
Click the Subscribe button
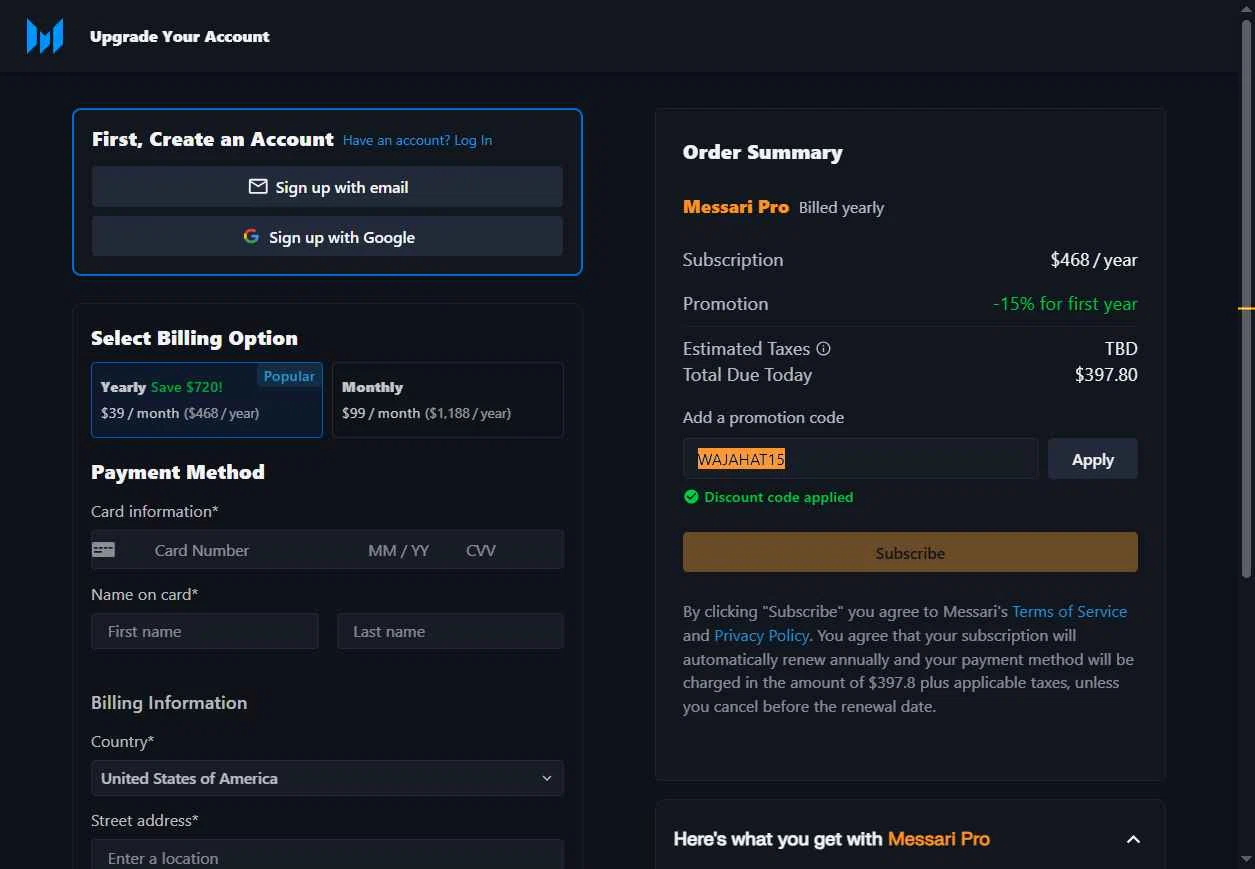click(910, 552)
